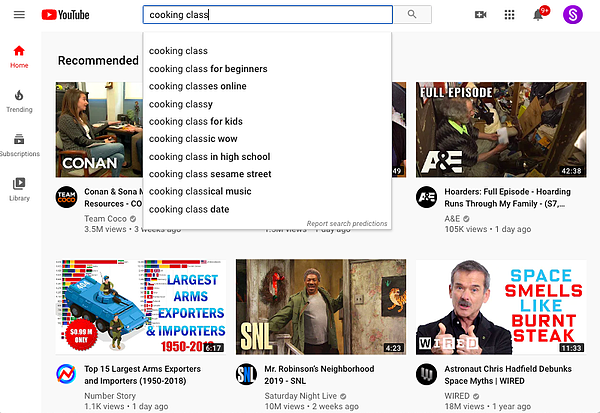
Task: Choose 'cooking class date' suggestion
Action: tap(189, 209)
